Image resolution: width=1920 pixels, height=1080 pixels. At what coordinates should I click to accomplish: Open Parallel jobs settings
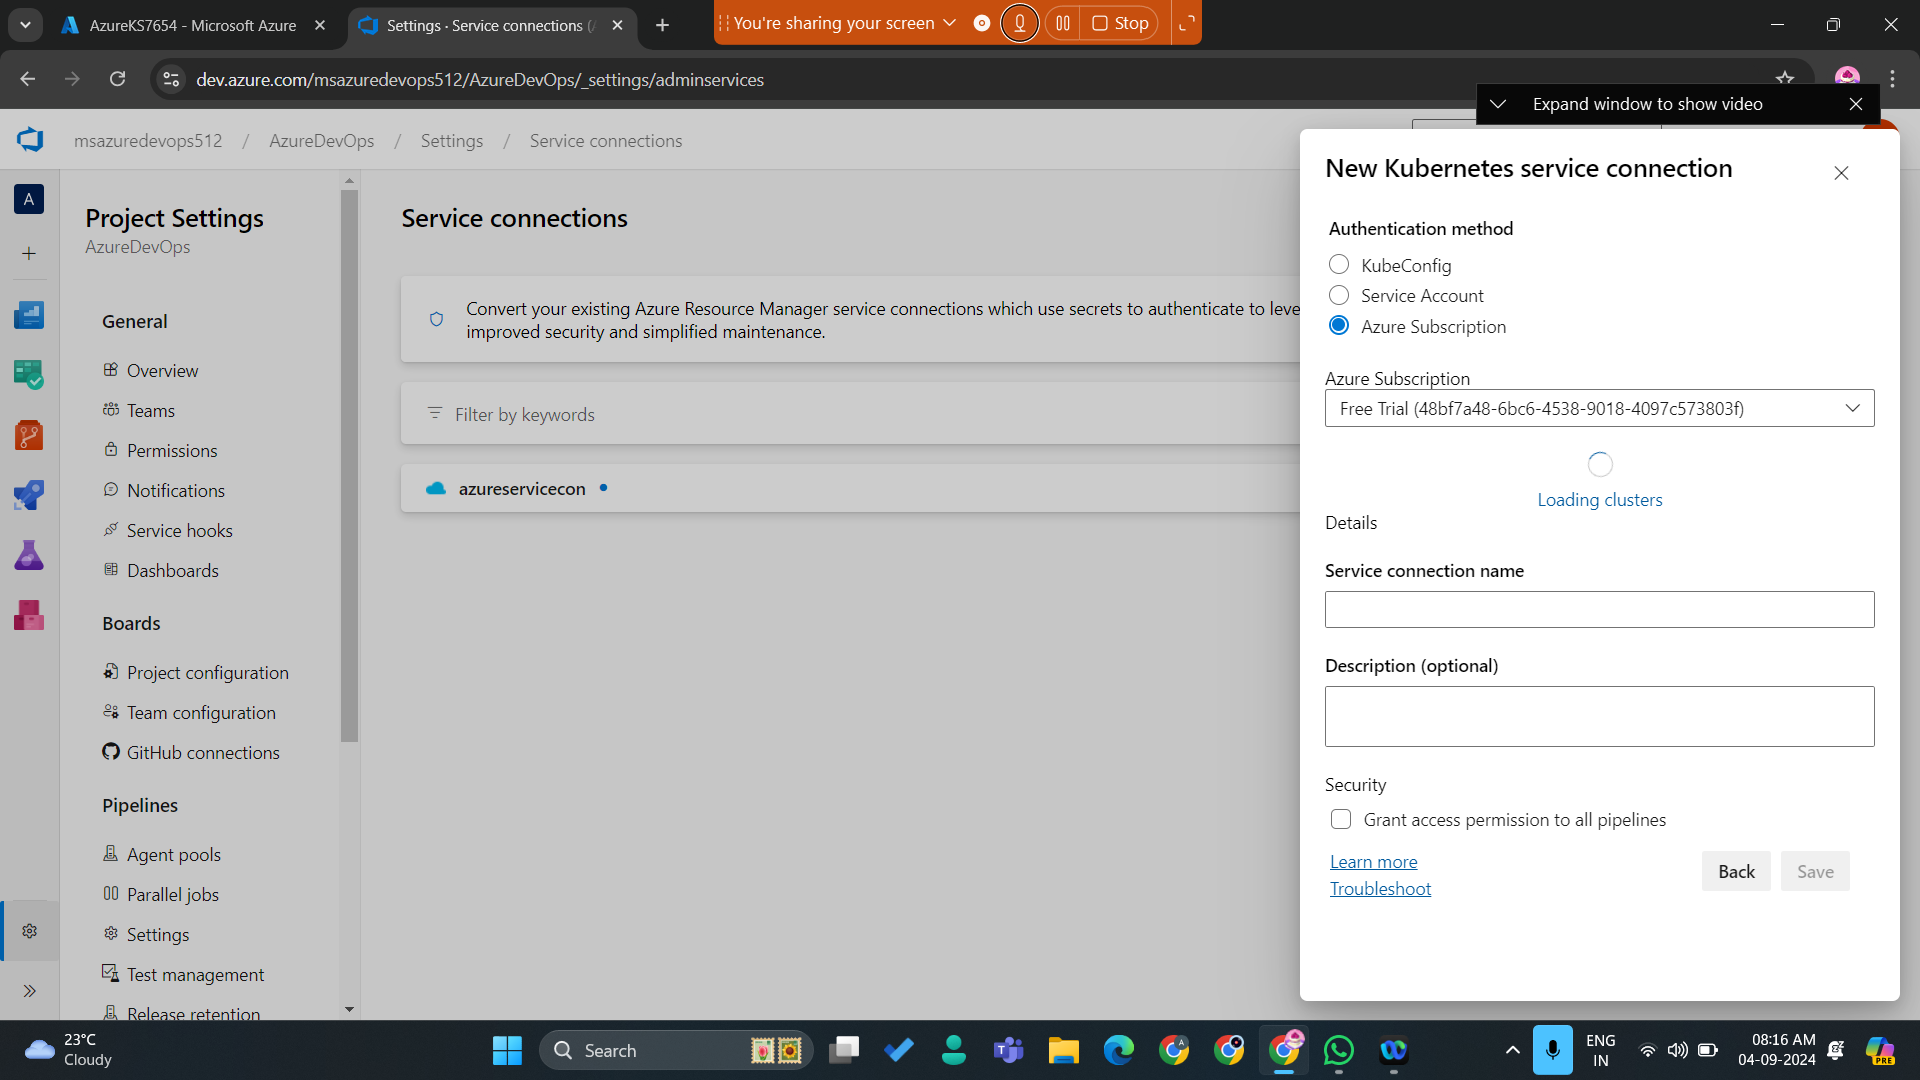pos(172,895)
